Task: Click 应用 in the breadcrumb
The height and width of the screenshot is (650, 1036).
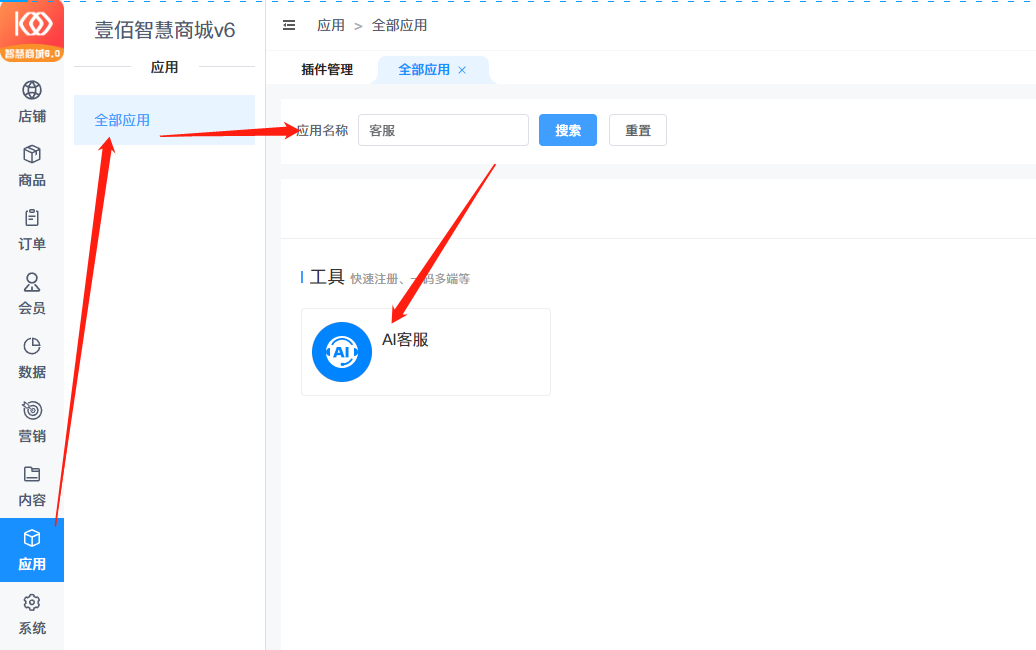Action: [x=331, y=25]
